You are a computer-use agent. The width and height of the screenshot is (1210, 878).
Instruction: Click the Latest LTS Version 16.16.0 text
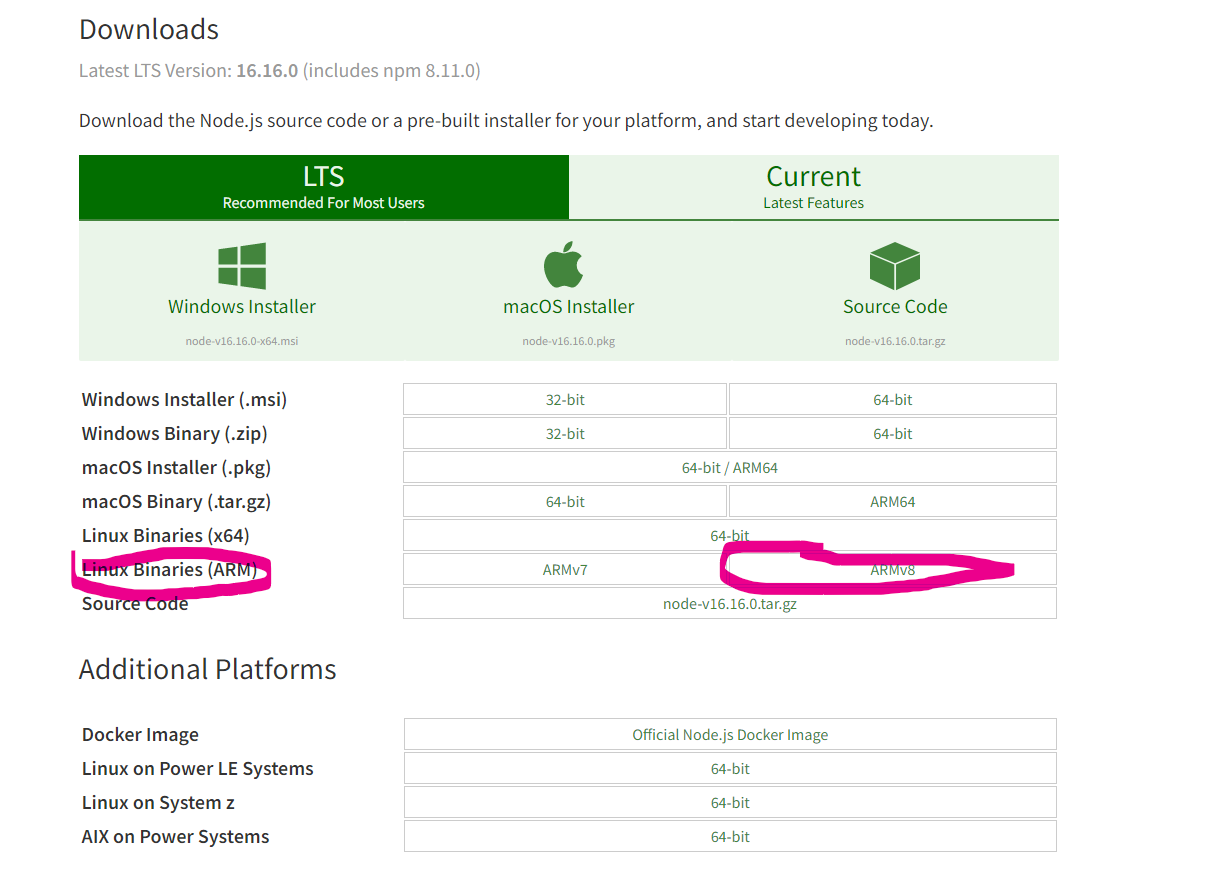pos(280,71)
